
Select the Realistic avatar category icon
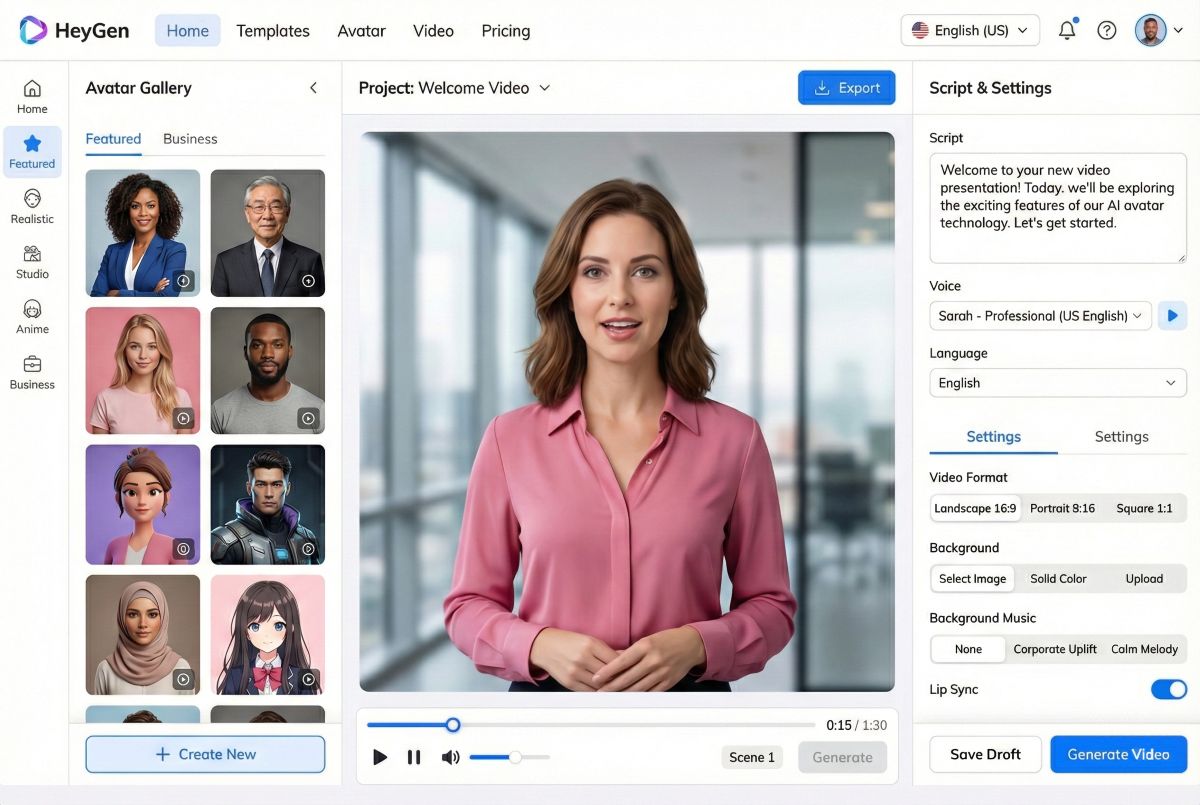pos(32,207)
